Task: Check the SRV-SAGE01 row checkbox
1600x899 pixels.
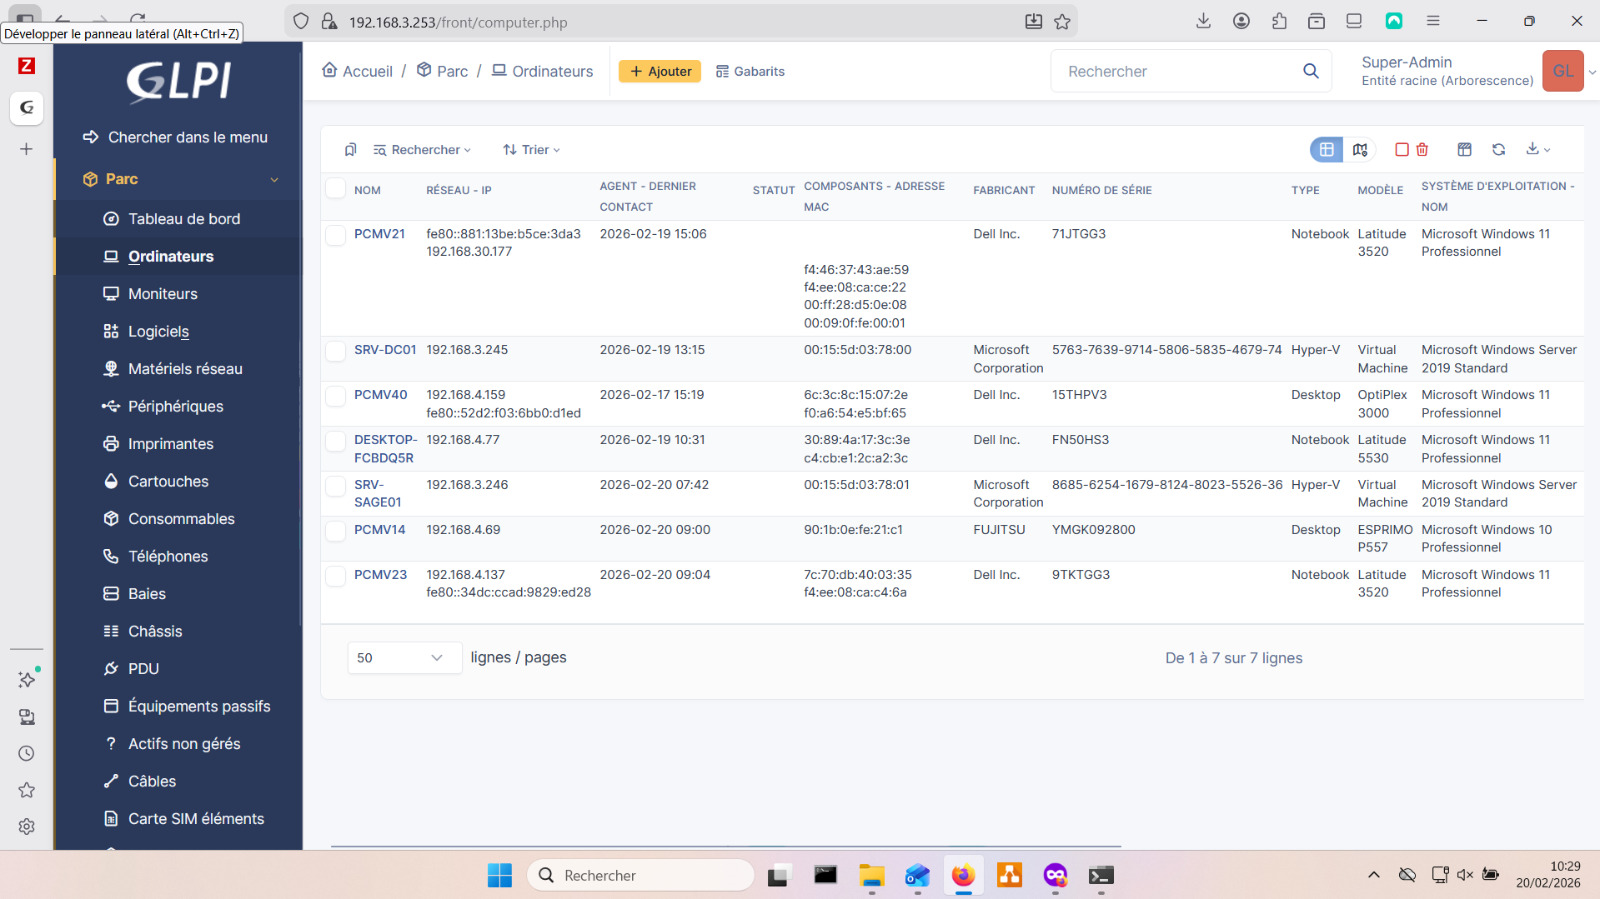Action: (x=336, y=486)
